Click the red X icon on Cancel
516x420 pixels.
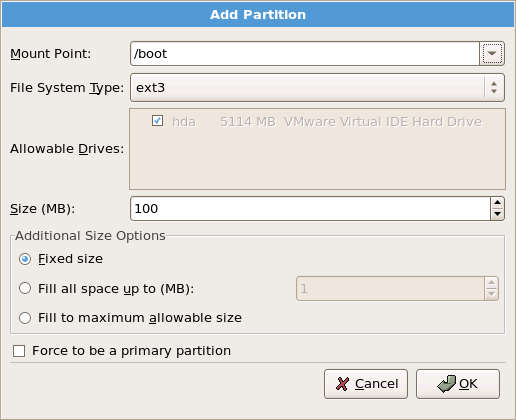tap(342, 384)
